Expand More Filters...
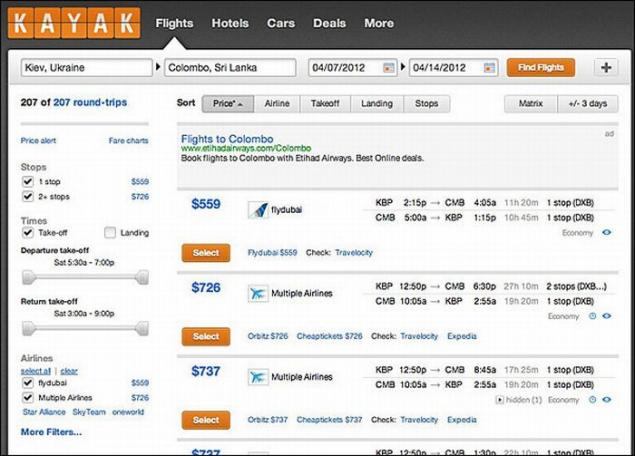Screen dimensions: 635x456 51,432
